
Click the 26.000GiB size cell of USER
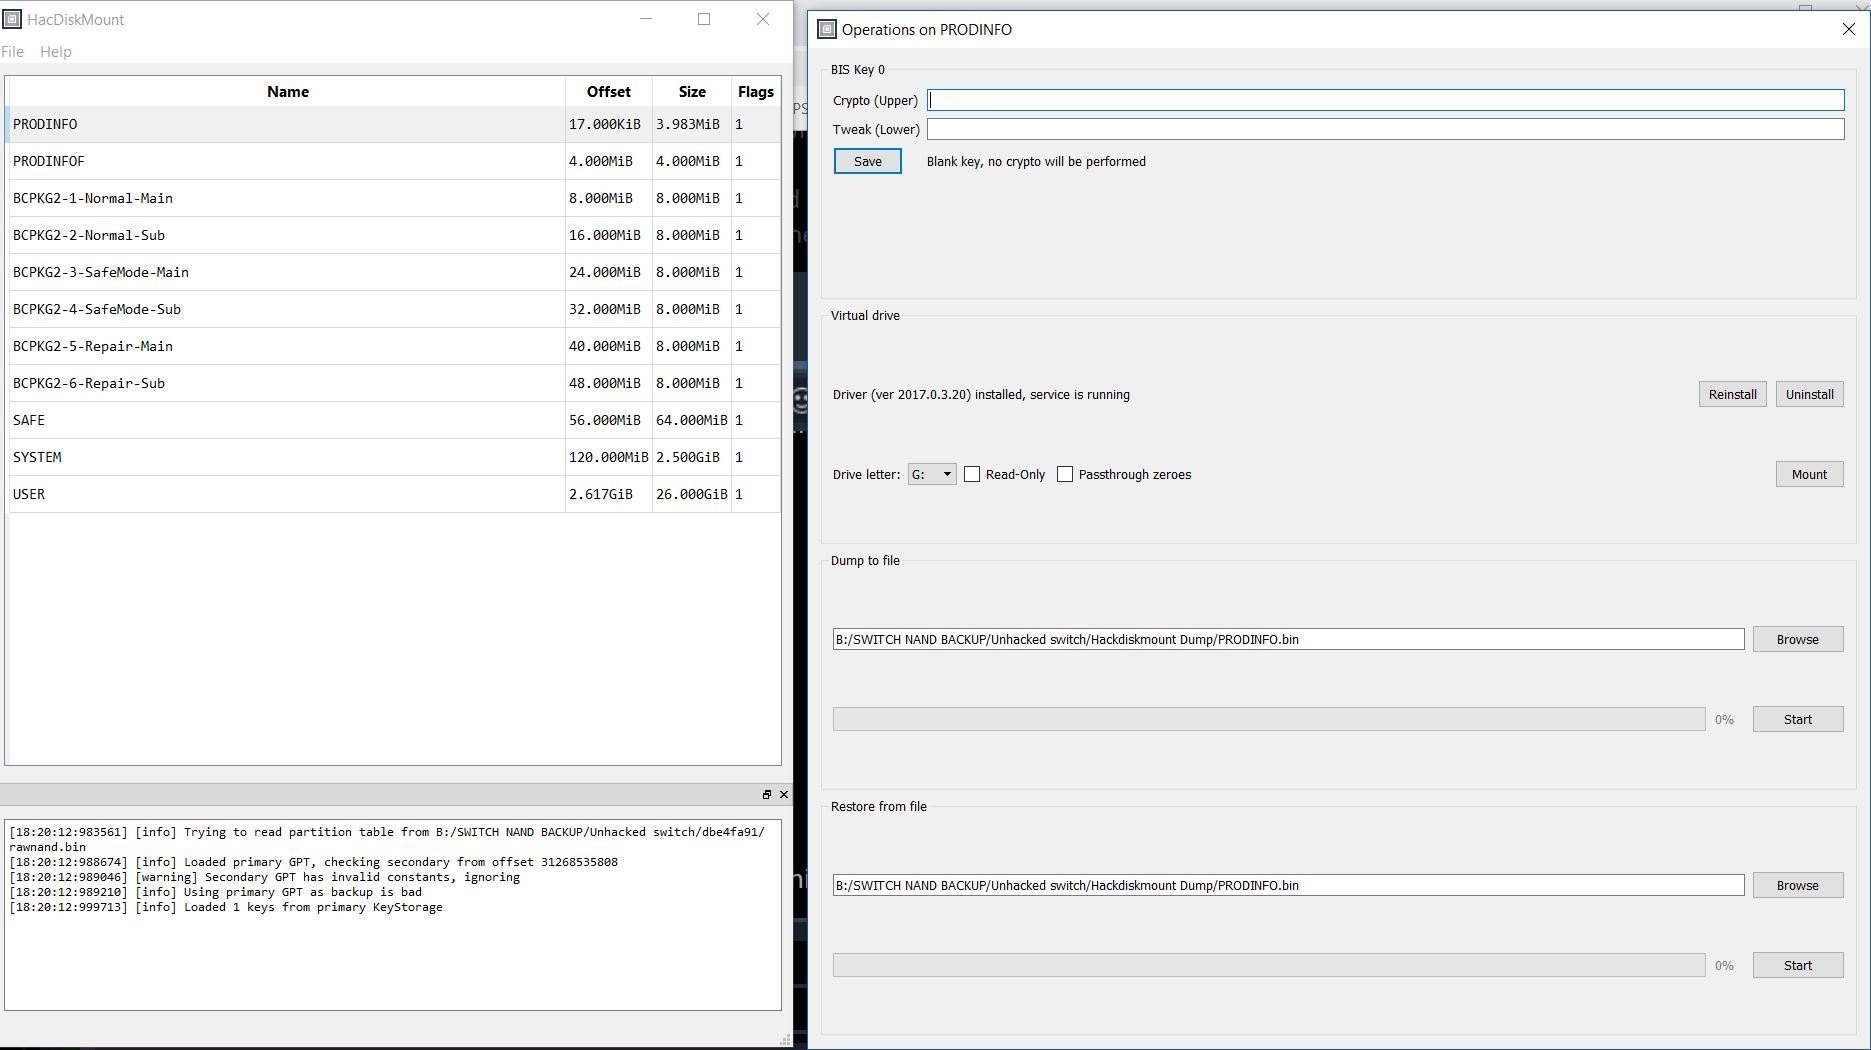click(x=692, y=494)
